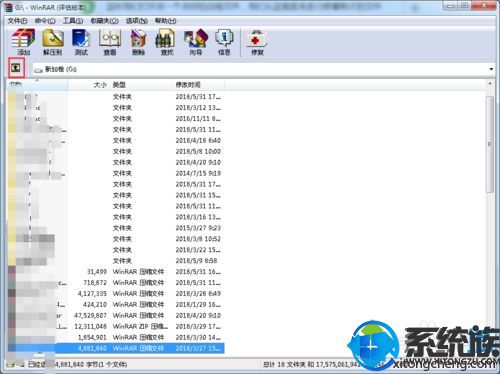Select the folder row dated 2018/5/9 8:58
Image resolution: width=500 pixels, height=374 pixels.
point(116,261)
